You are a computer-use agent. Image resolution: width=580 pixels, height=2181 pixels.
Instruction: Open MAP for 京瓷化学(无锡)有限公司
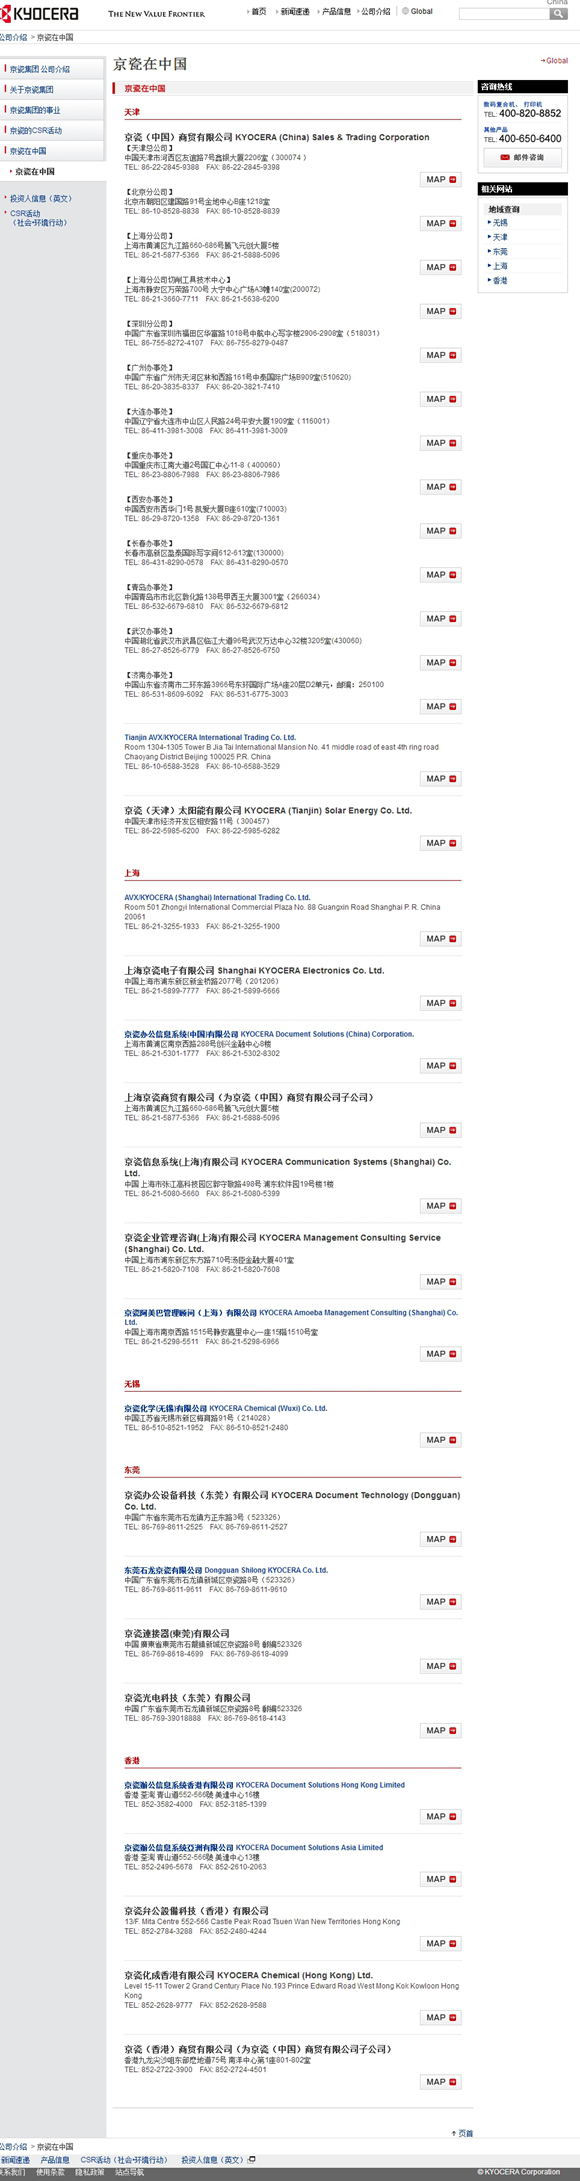(x=440, y=1440)
